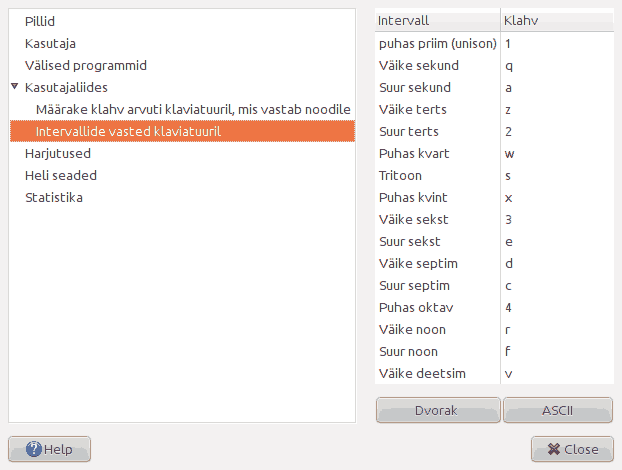Edit key cell for Suur terts
Screen dimensions: 622x470
557,131
